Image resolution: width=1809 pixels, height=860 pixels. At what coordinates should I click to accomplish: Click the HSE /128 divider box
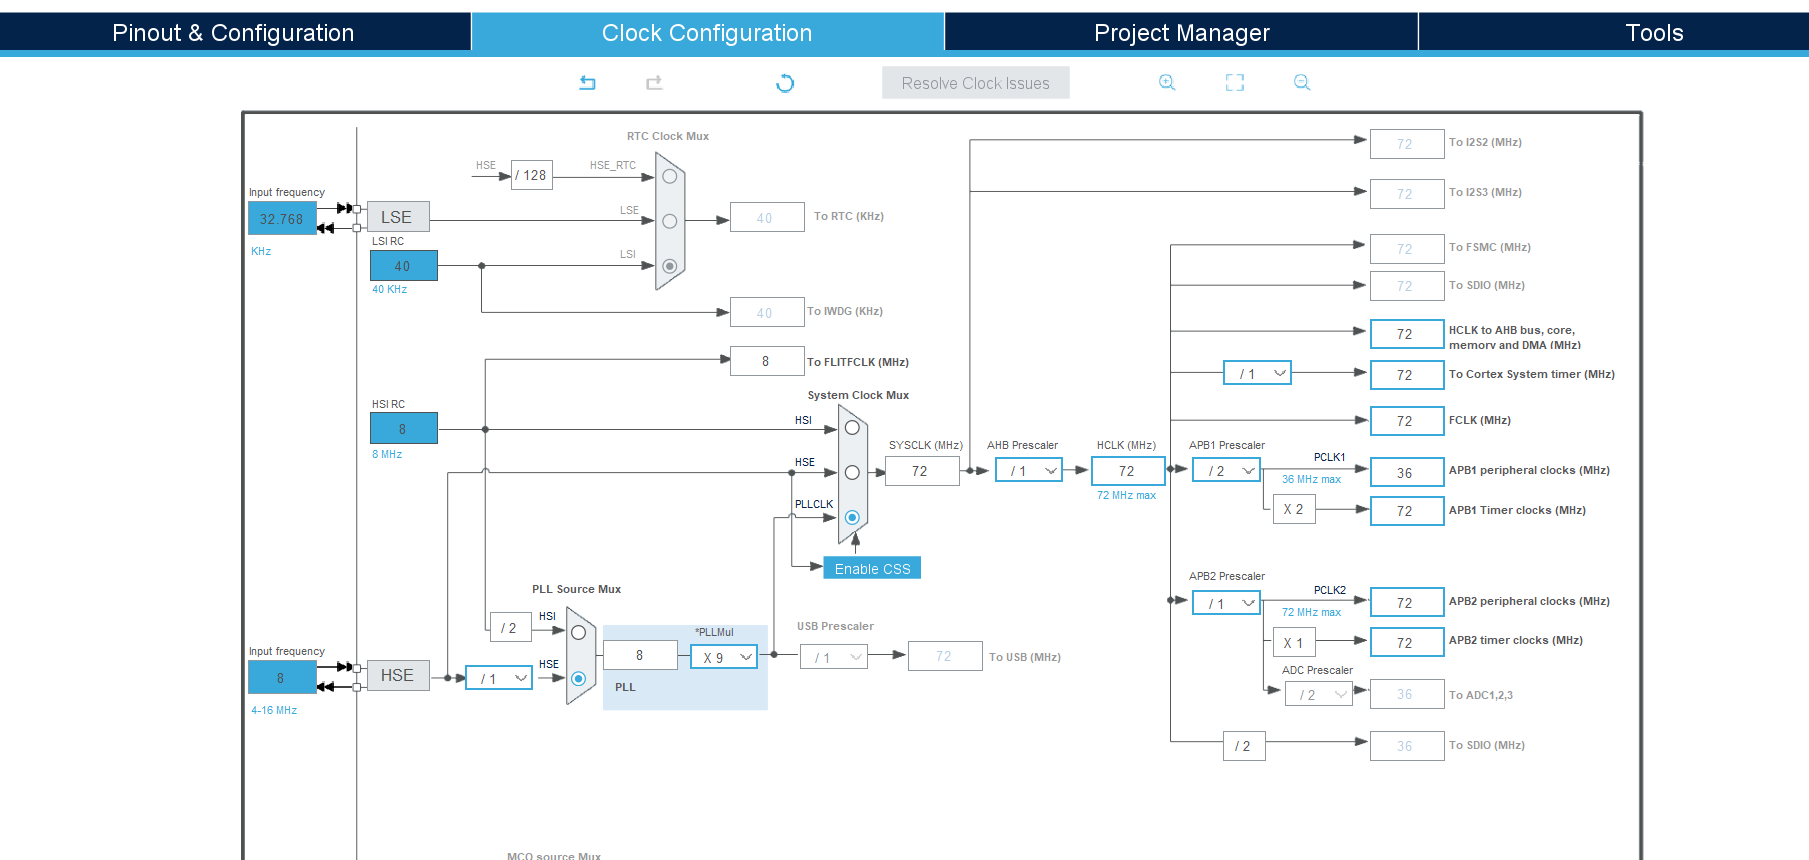532,175
